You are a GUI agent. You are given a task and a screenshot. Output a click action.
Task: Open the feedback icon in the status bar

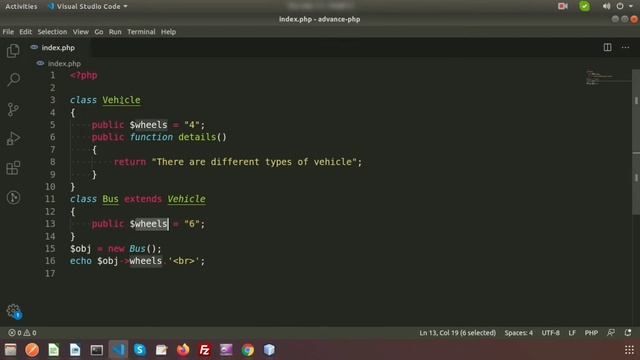pyautogui.click(x=611, y=333)
